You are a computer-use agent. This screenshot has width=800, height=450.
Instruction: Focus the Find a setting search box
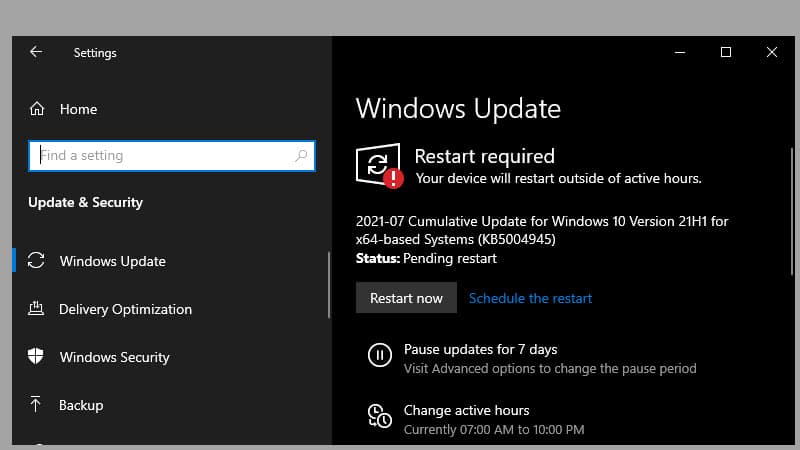[172, 156]
